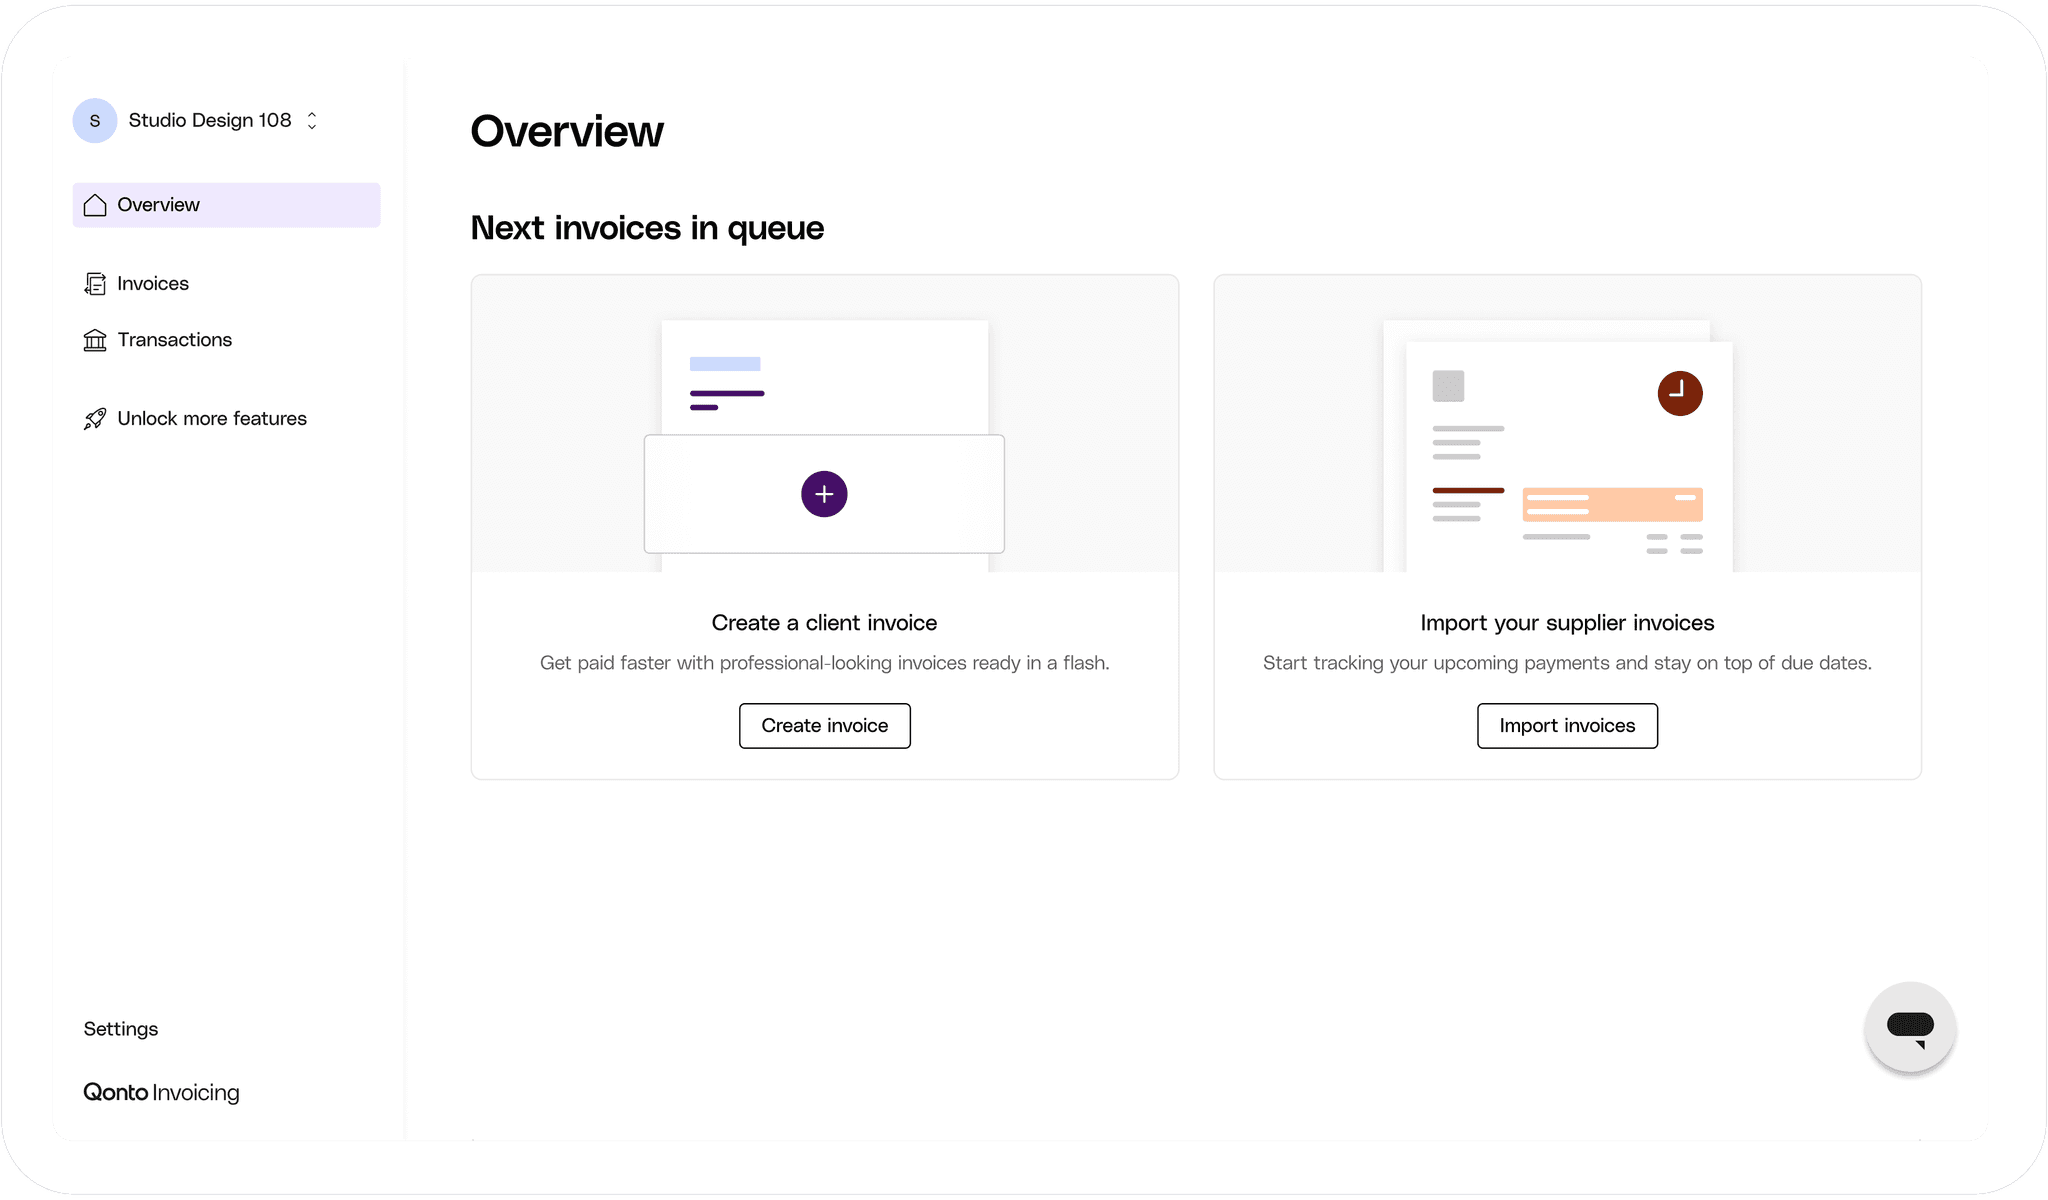Screen dimensions: 2048x1200
Task: Click the S organization avatar
Action: 95,121
